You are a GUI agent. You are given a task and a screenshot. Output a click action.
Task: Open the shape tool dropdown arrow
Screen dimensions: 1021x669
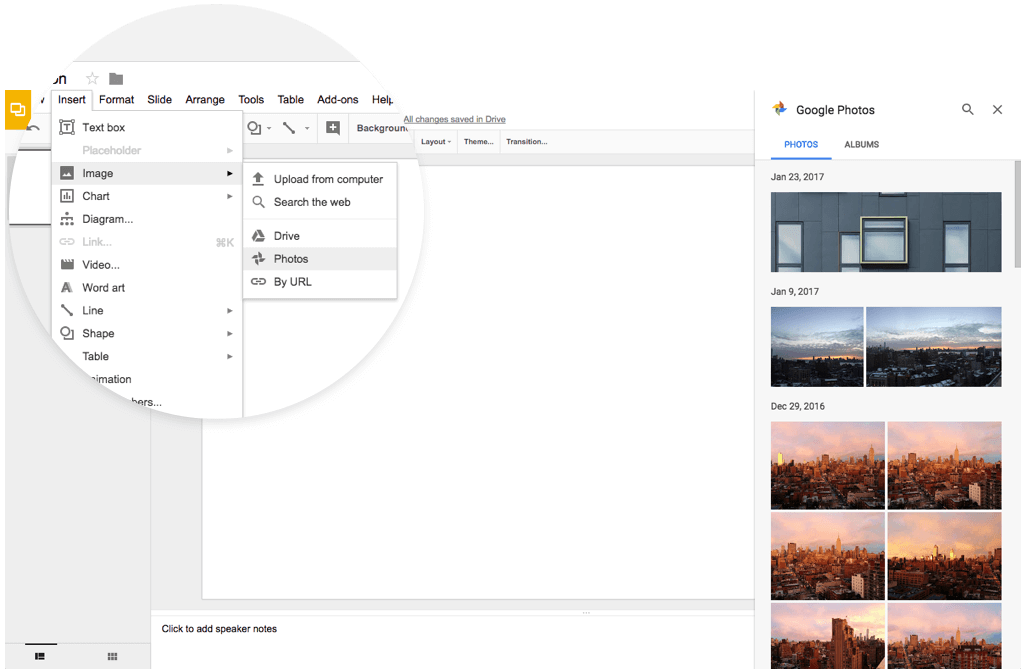(269, 129)
